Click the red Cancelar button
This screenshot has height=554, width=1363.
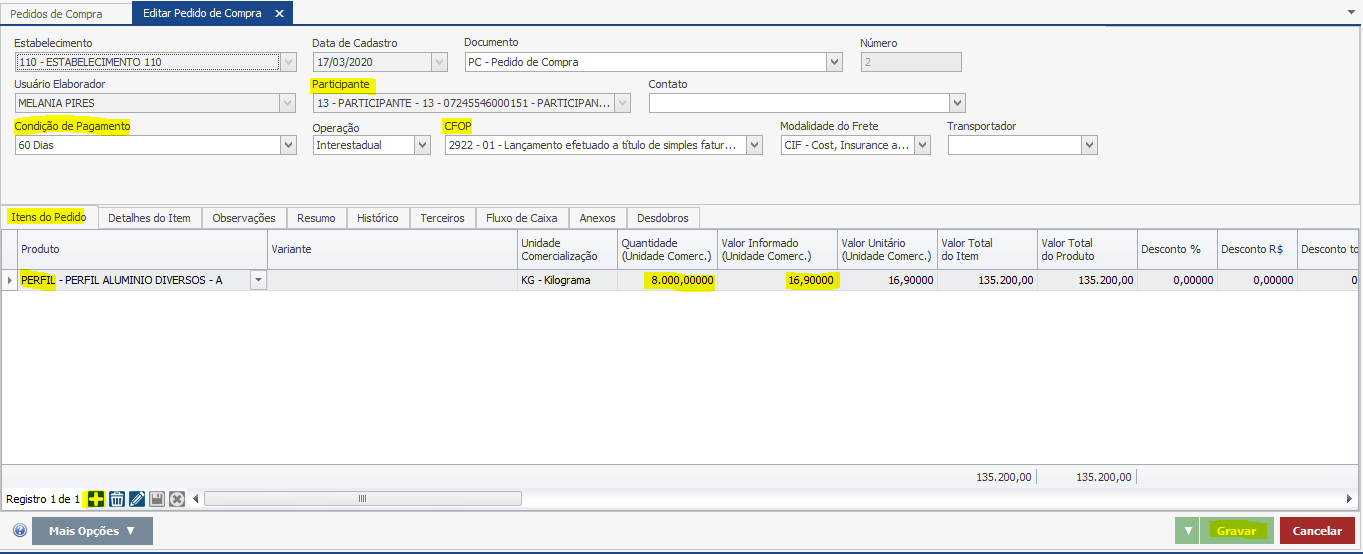(x=1317, y=531)
